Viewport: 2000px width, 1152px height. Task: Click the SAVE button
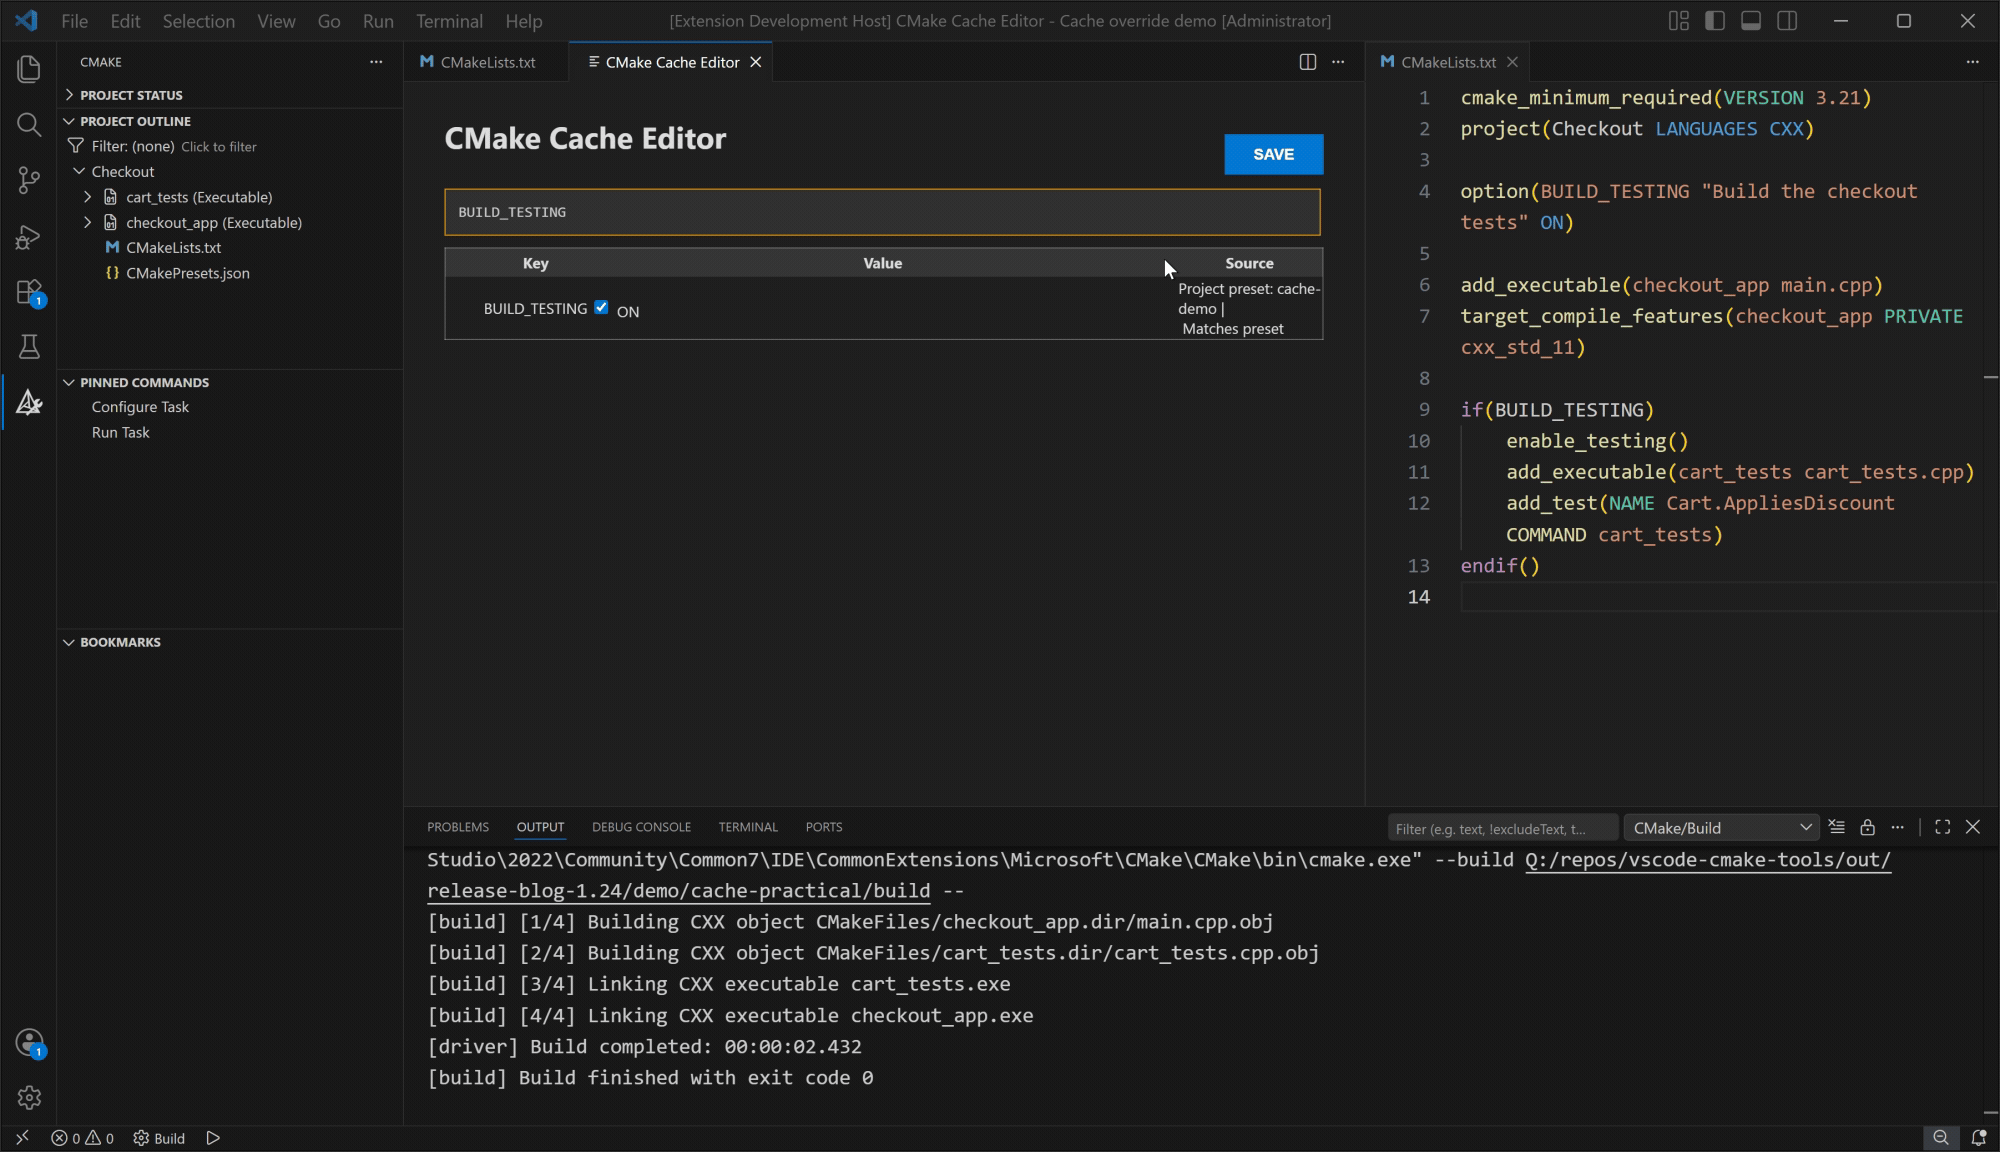coord(1273,154)
